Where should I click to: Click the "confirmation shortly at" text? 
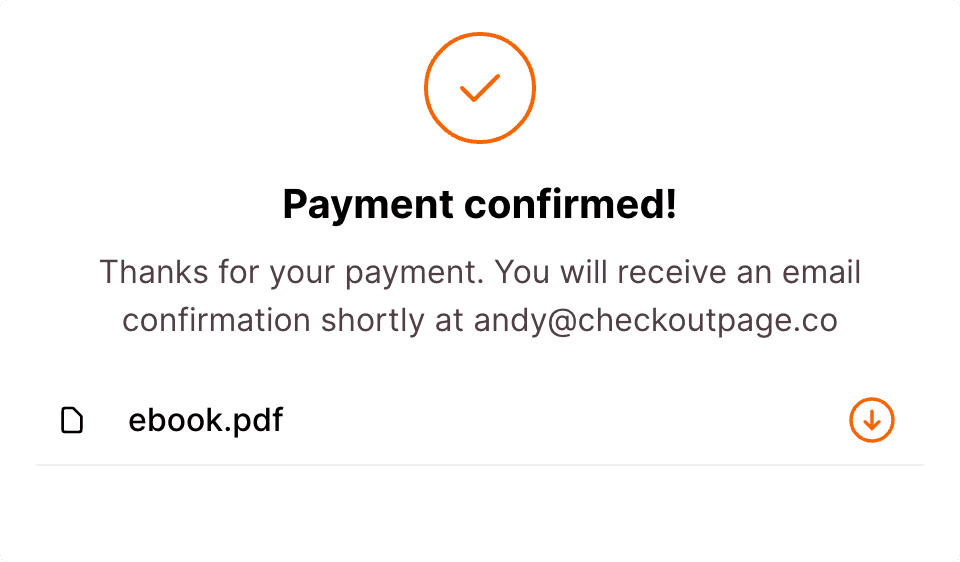click(x=293, y=320)
